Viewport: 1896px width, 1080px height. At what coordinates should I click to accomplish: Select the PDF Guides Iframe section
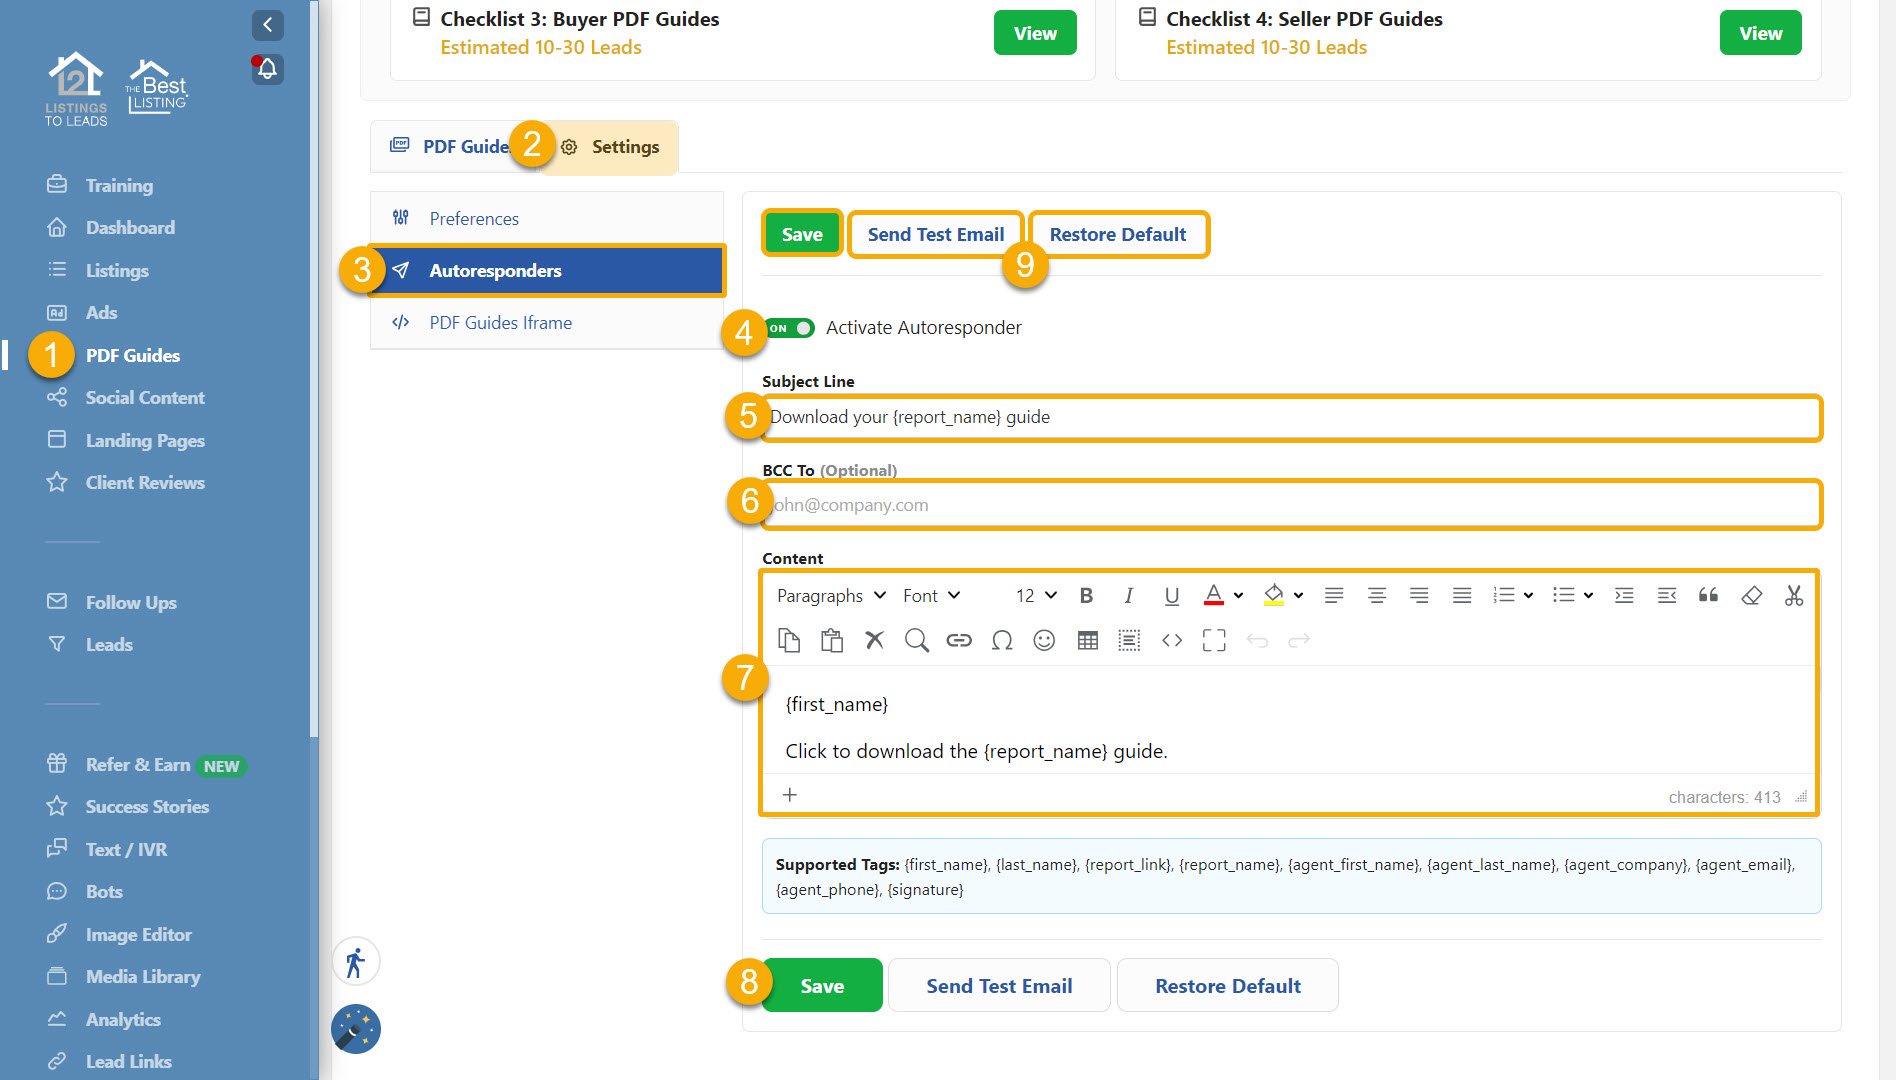point(501,322)
